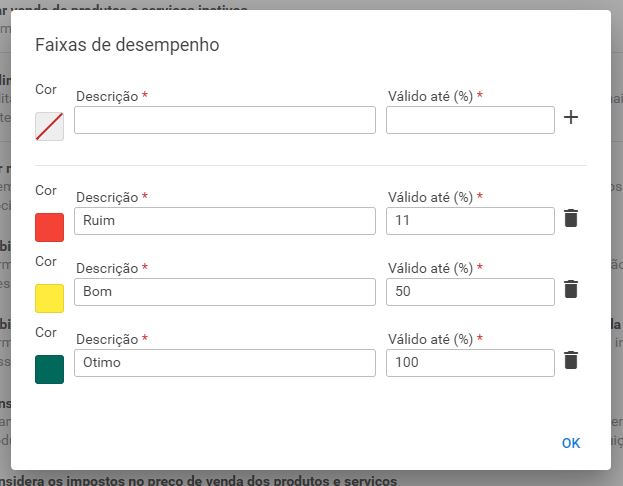Open the empty color picker swatch
Viewport: 623px width, 486px height.
click(x=49, y=126)
